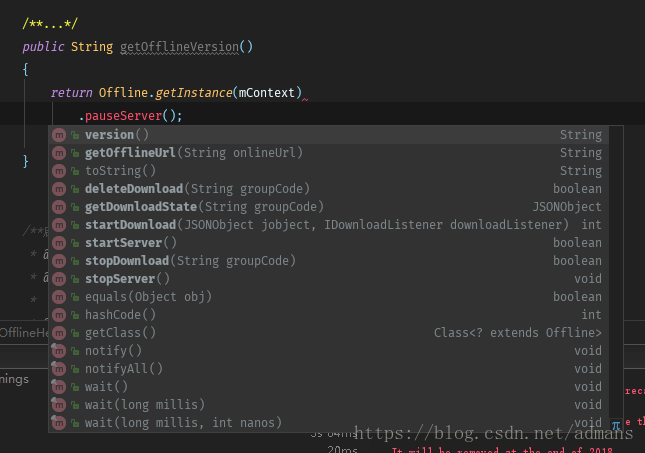Select startDownload completion entry
Screen dimensions: 645x453
[x=328, y=225]
